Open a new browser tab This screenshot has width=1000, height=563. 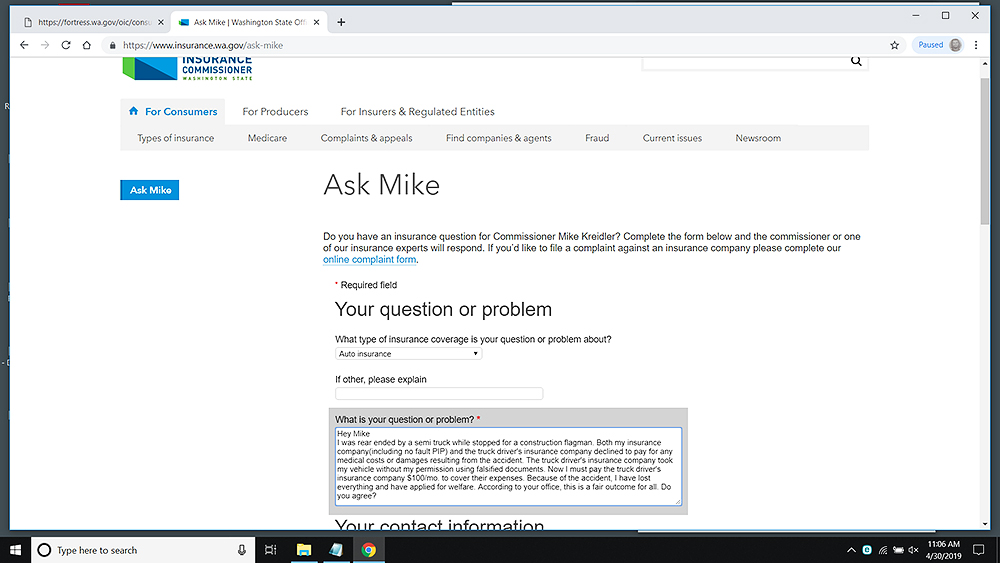click(341, 22)
